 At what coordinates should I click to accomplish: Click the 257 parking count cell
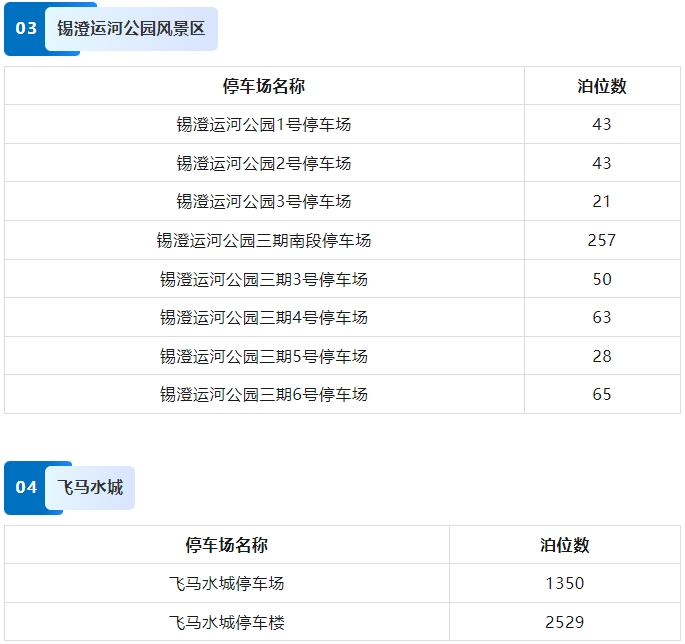[x=602, y=240]
